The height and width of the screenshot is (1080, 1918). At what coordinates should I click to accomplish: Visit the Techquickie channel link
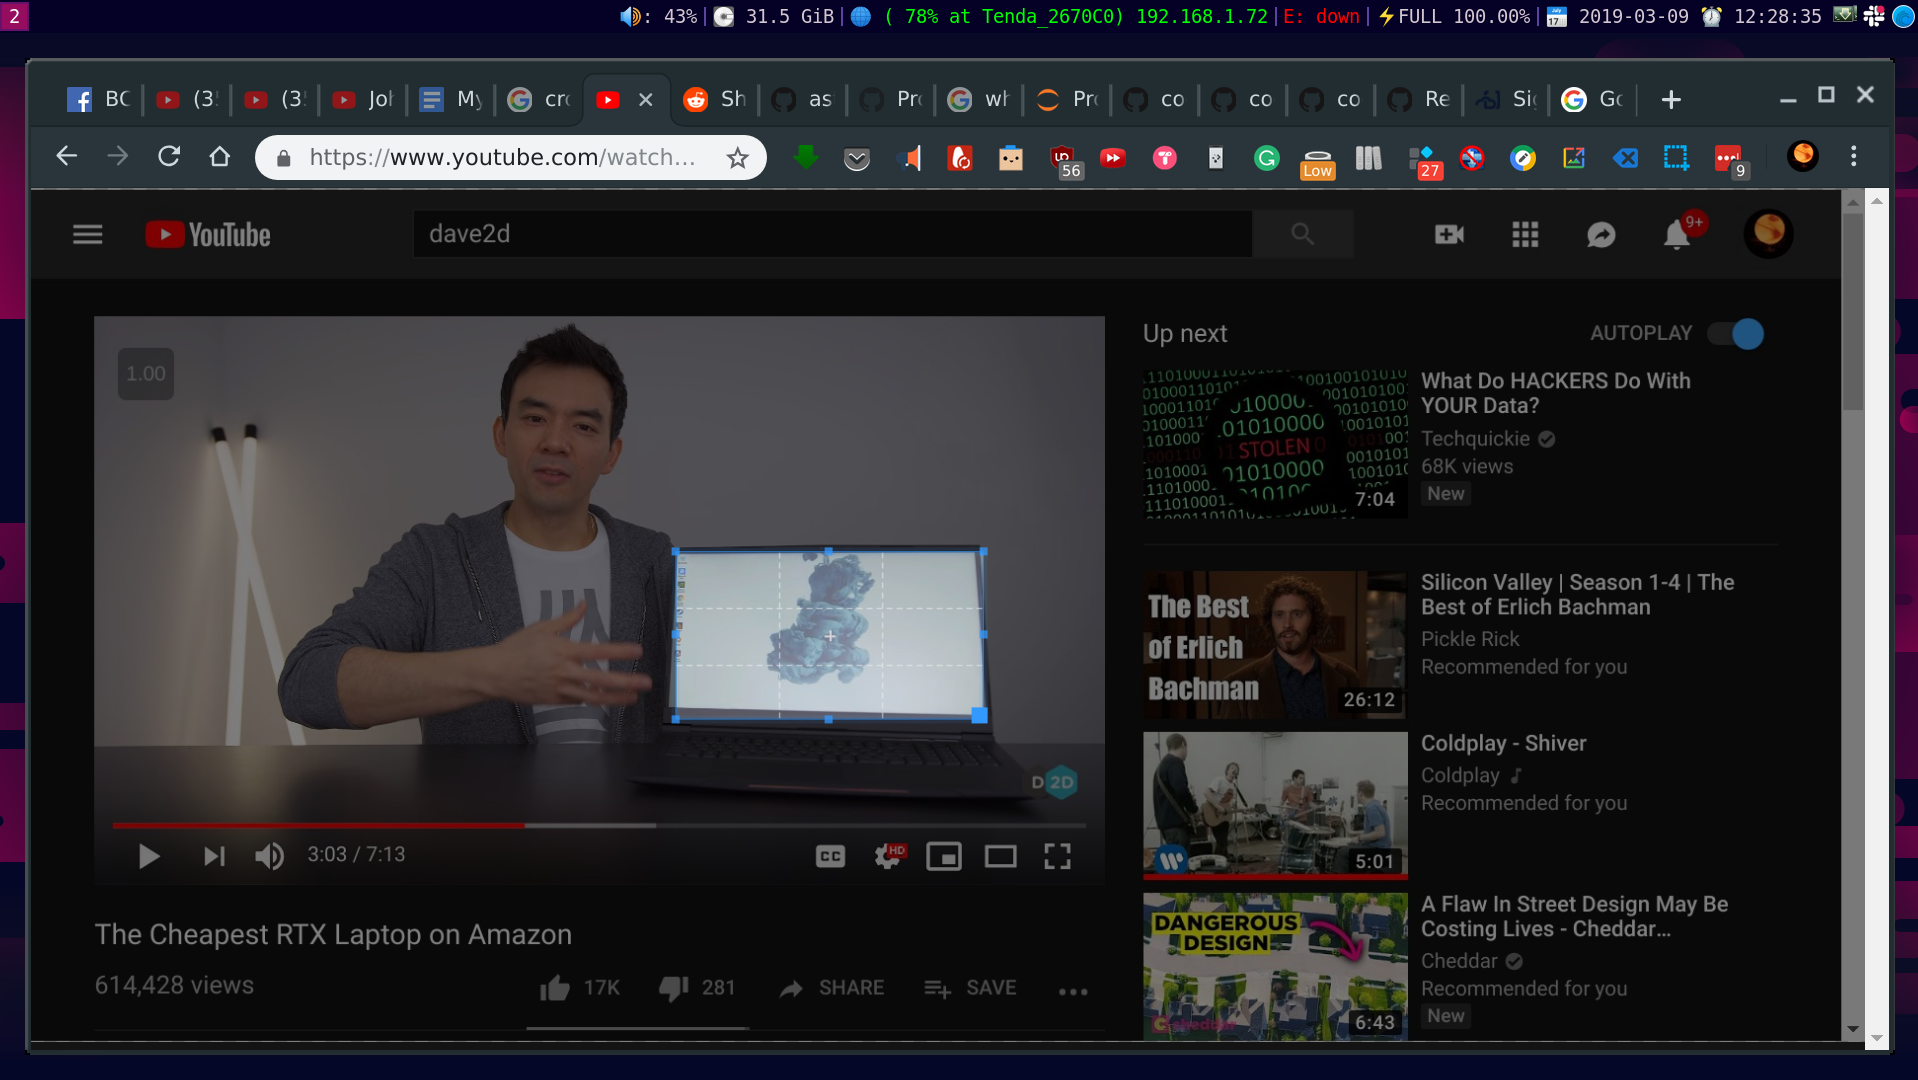pos(1475,439)
